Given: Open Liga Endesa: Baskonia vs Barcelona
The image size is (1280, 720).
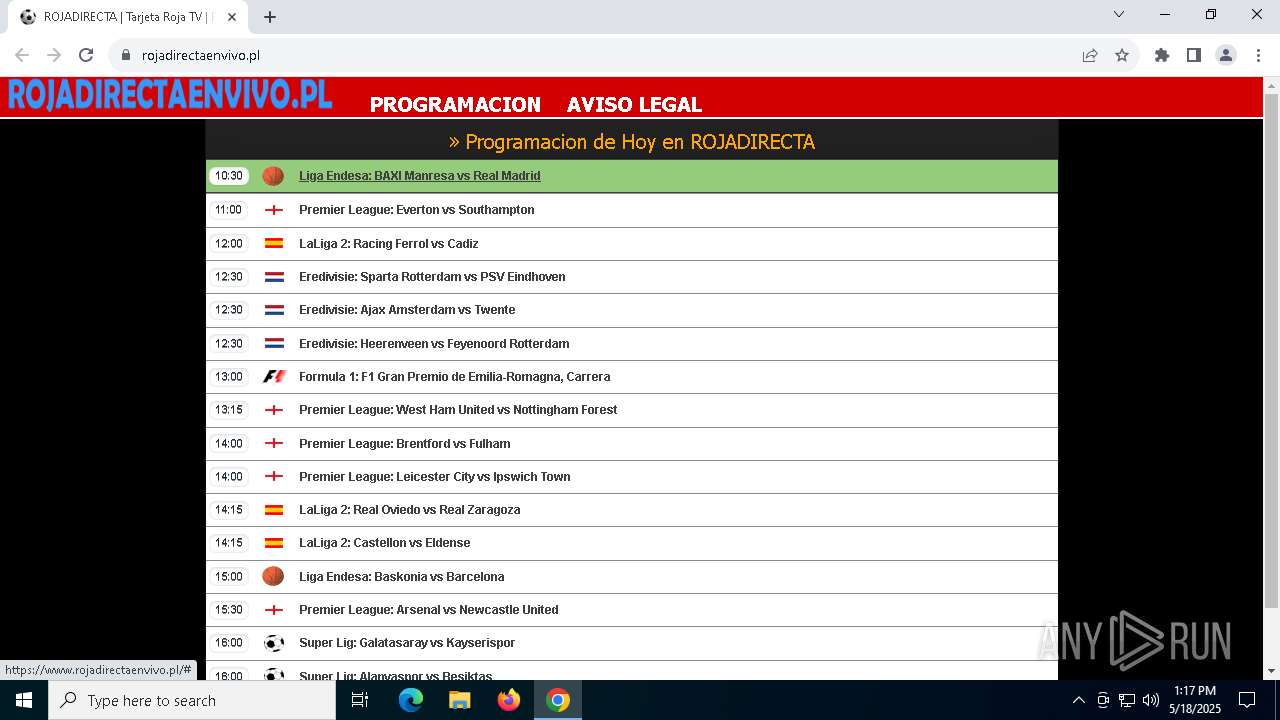Looking at the screenshot, I should pyautogui.click(x=401, y=576).
